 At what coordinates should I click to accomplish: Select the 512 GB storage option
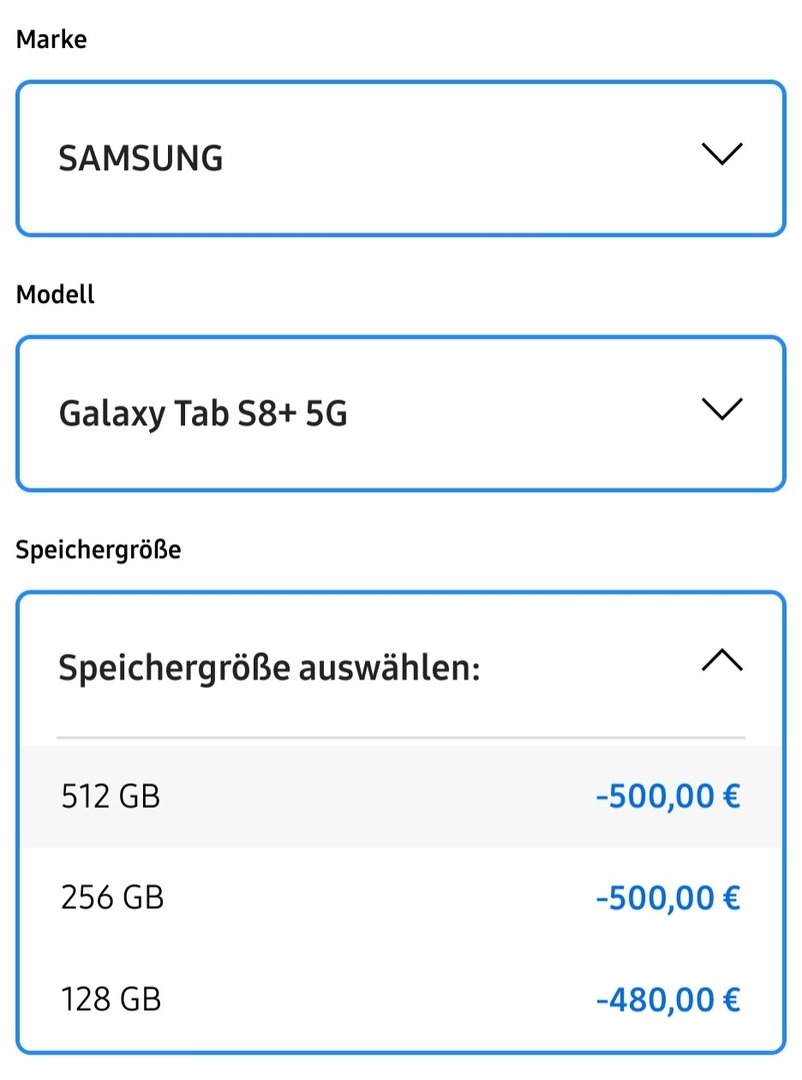coord(110,797)
